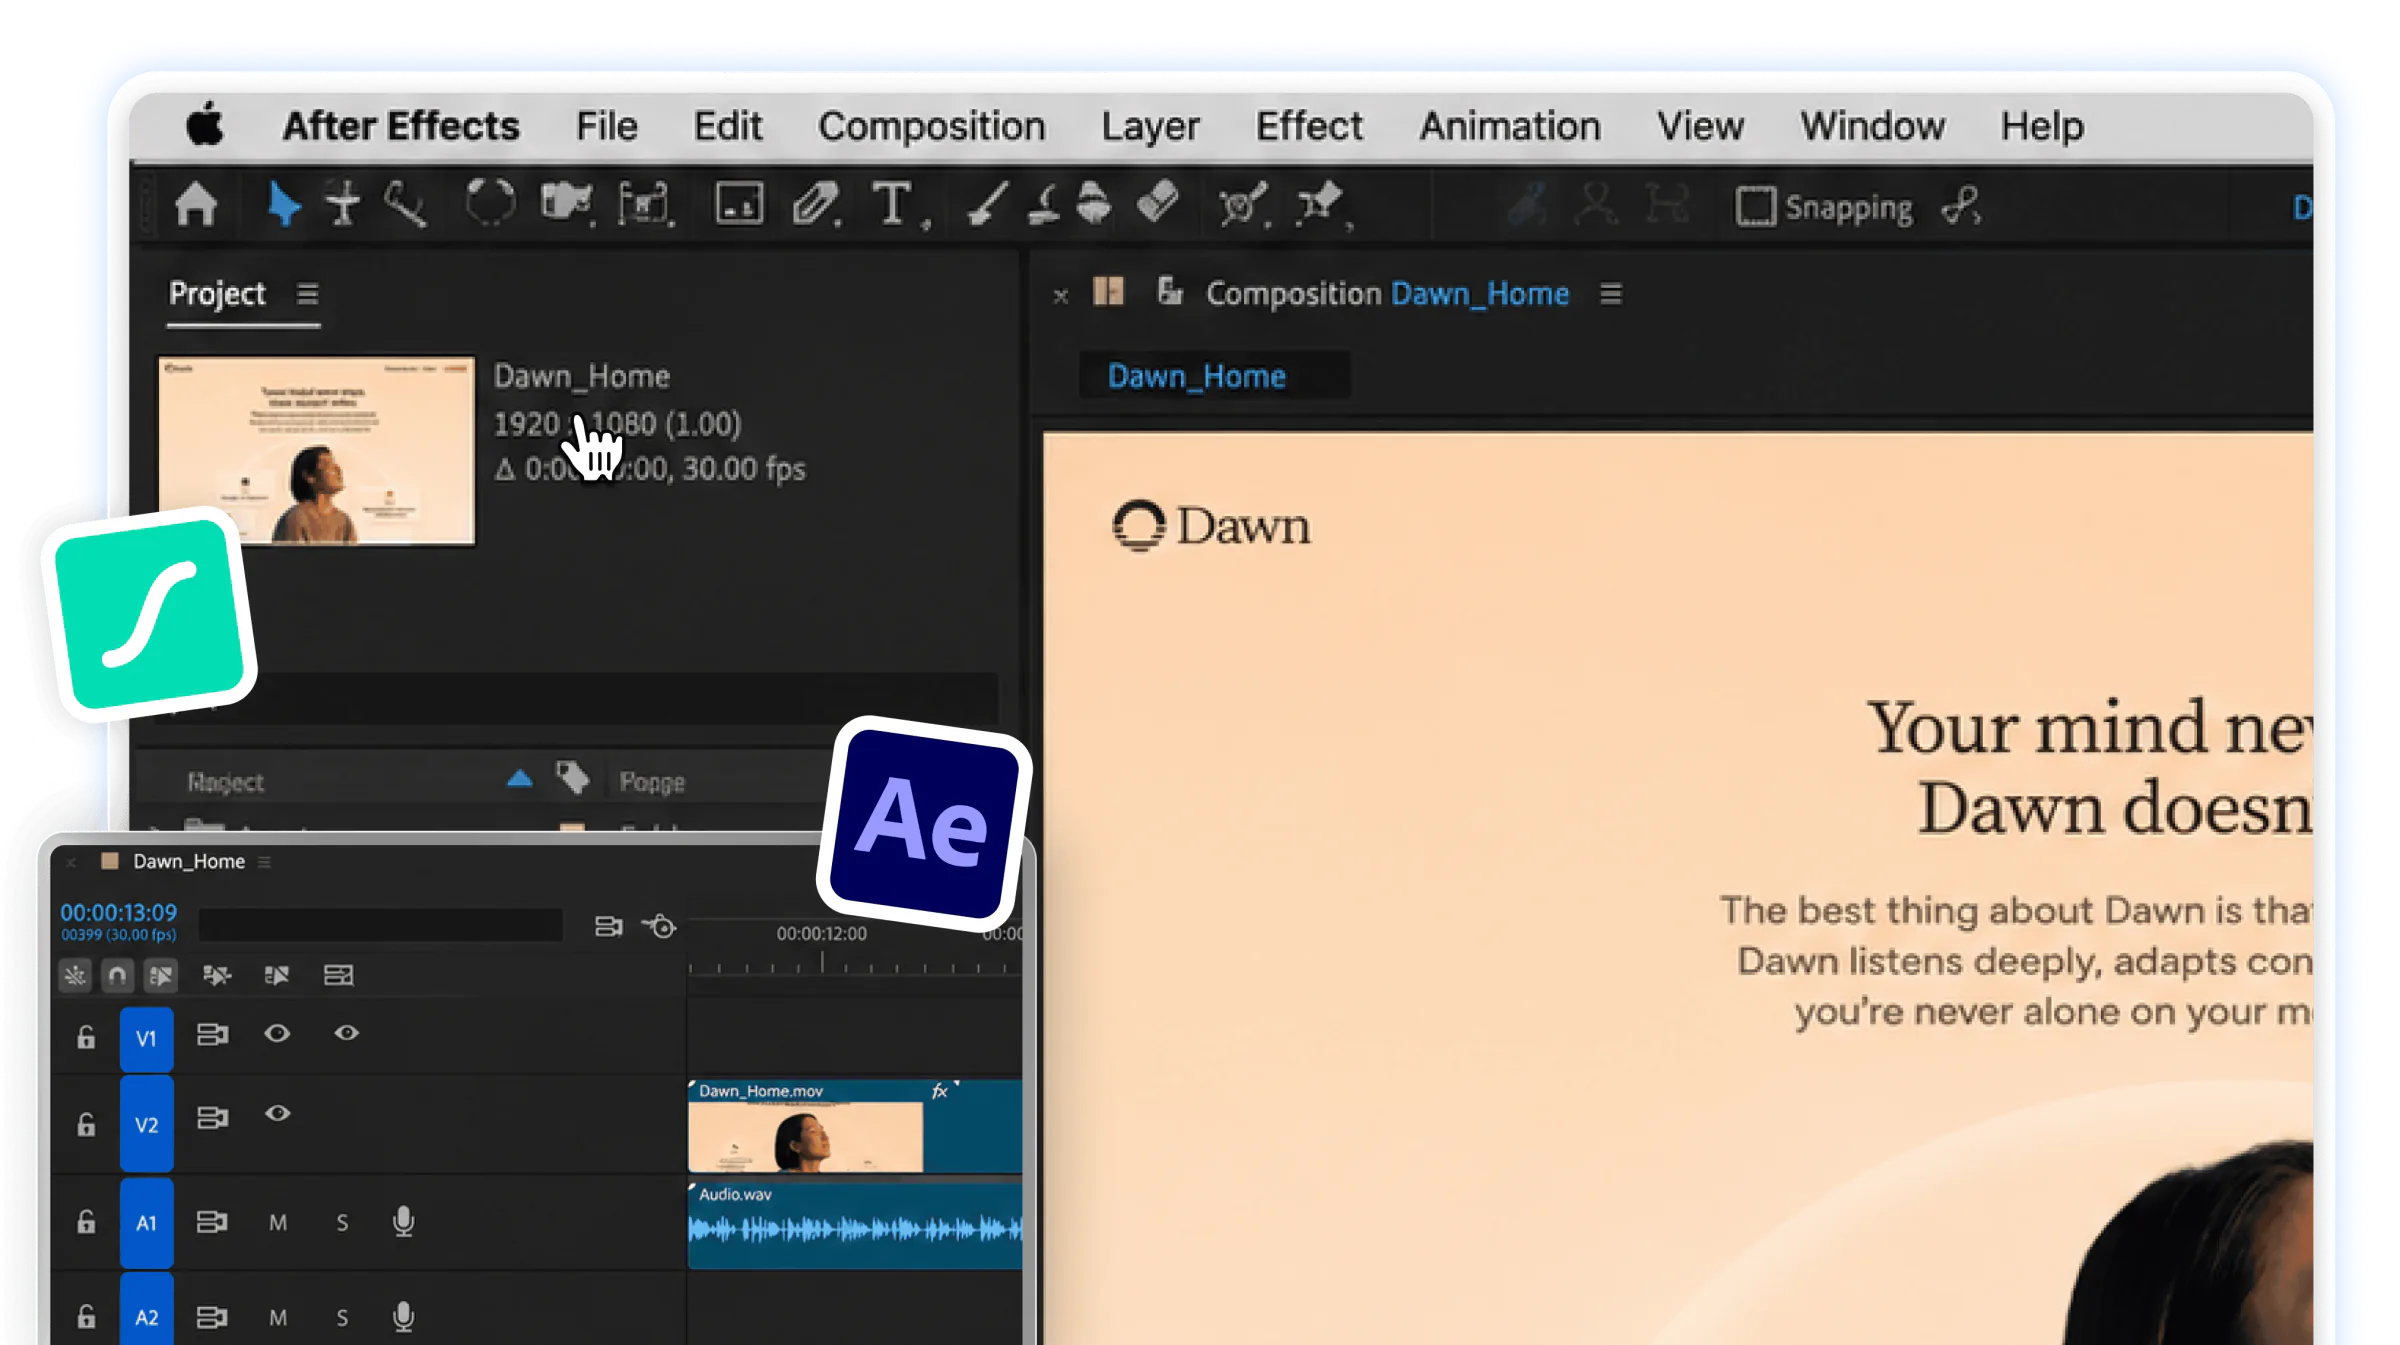Screen dimensions: 2400x1345
Task: Select the Unified Camera tool
Action: coord(567,204)
